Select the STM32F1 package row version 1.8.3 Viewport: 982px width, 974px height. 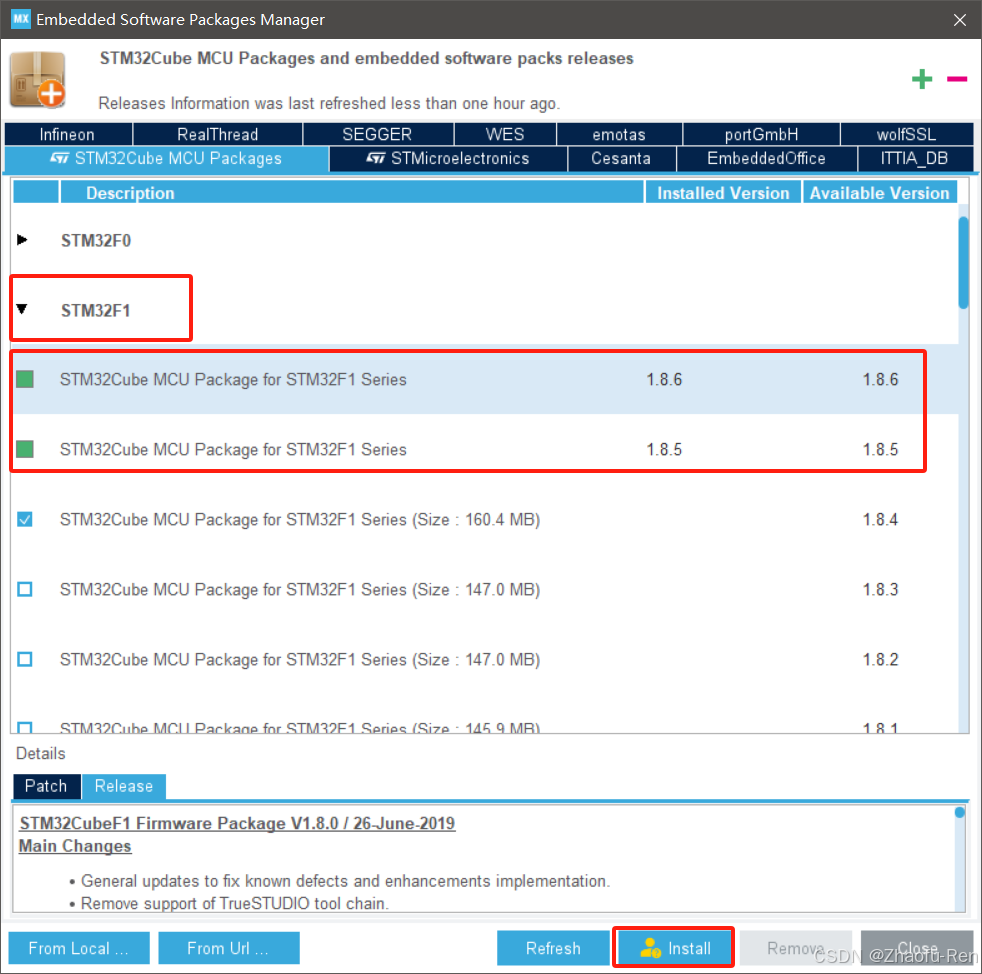486,589
